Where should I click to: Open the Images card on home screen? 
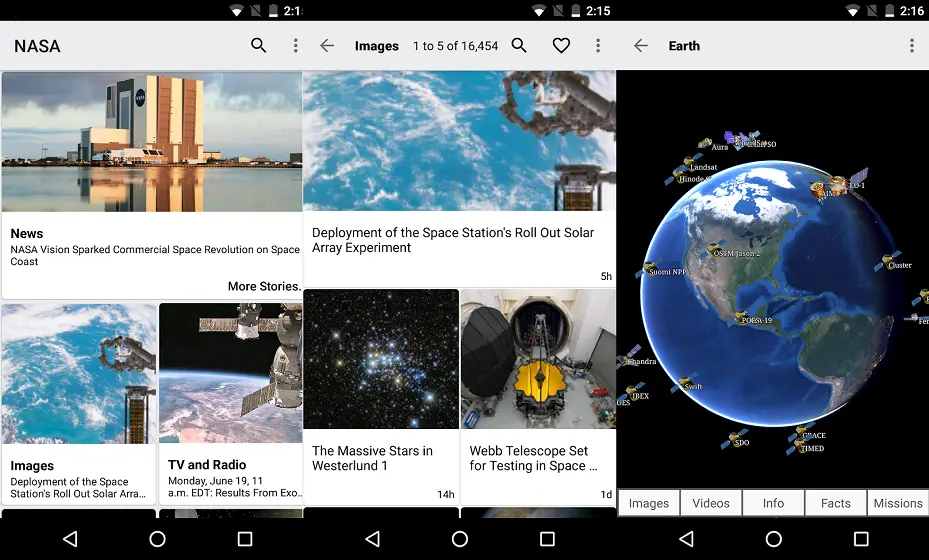coord(79,402)
